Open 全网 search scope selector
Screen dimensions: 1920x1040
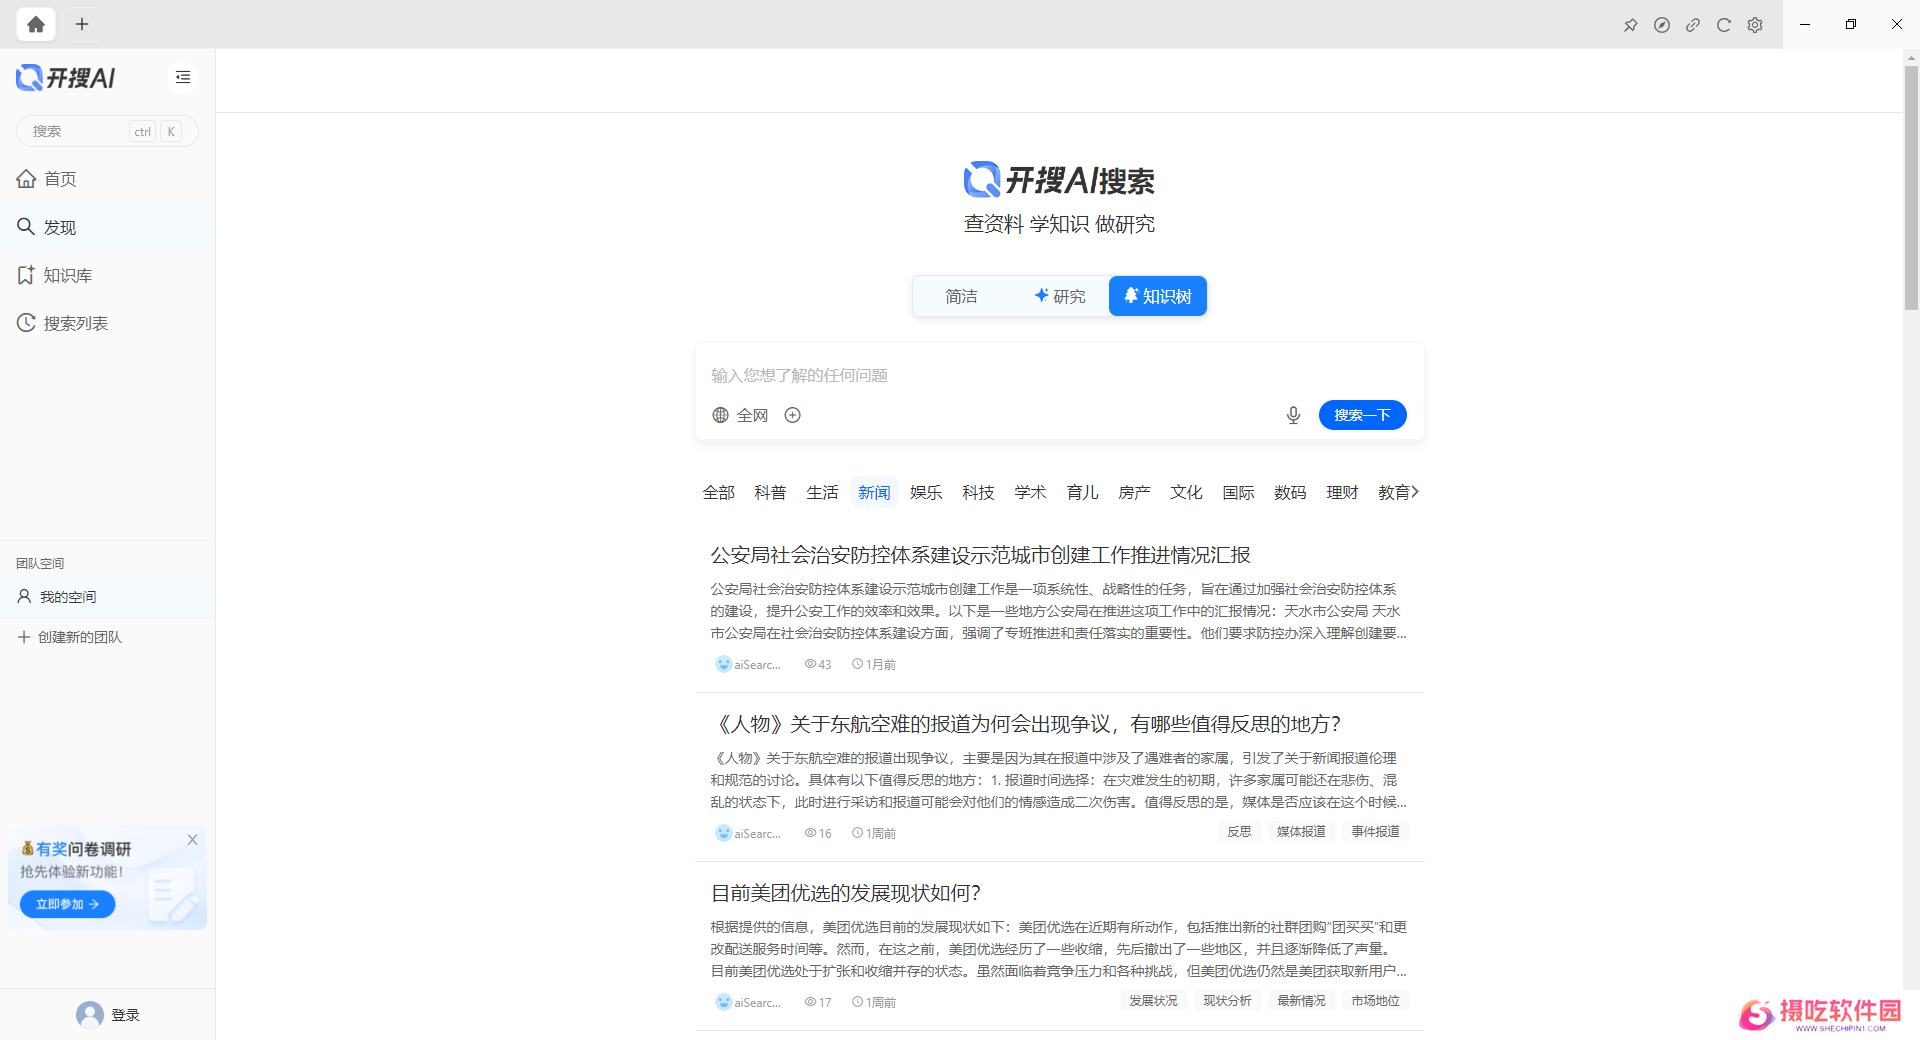click(740, 415)
